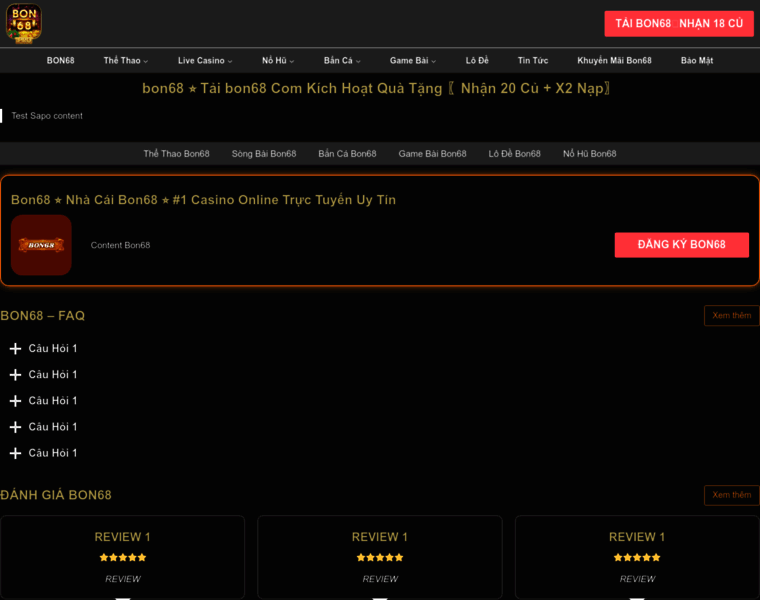Expand the Bắn Cá dropdown menu
The width and height of the screenshot is (760, 600).
342,61
